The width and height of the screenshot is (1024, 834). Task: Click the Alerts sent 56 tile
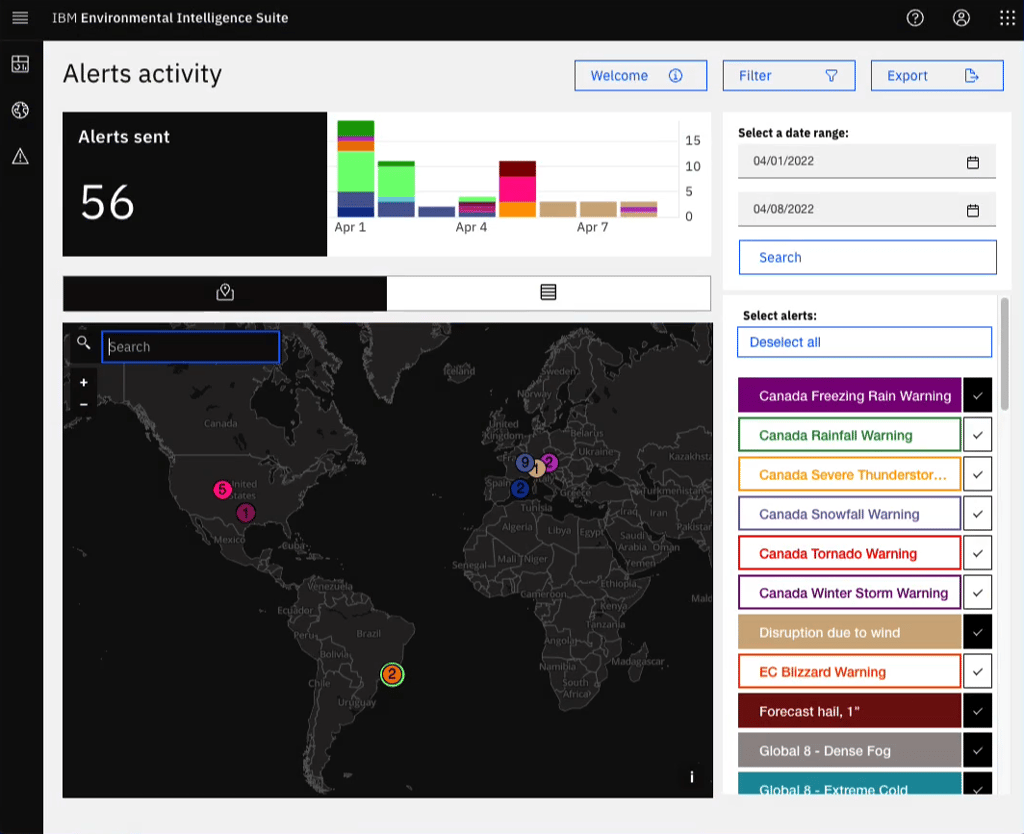click(x=195, y=184)
